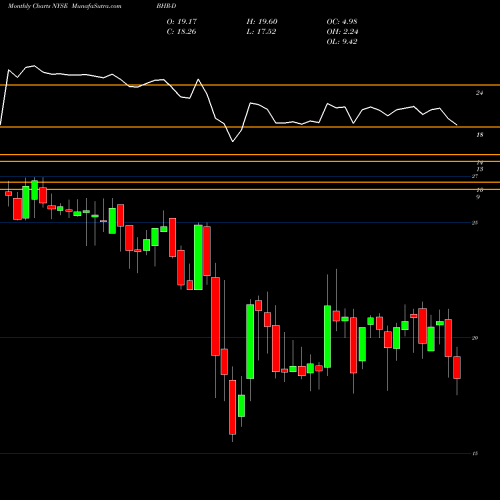Click the close value "C: 18.26"
Screen dimensions: 500x500
181,32
